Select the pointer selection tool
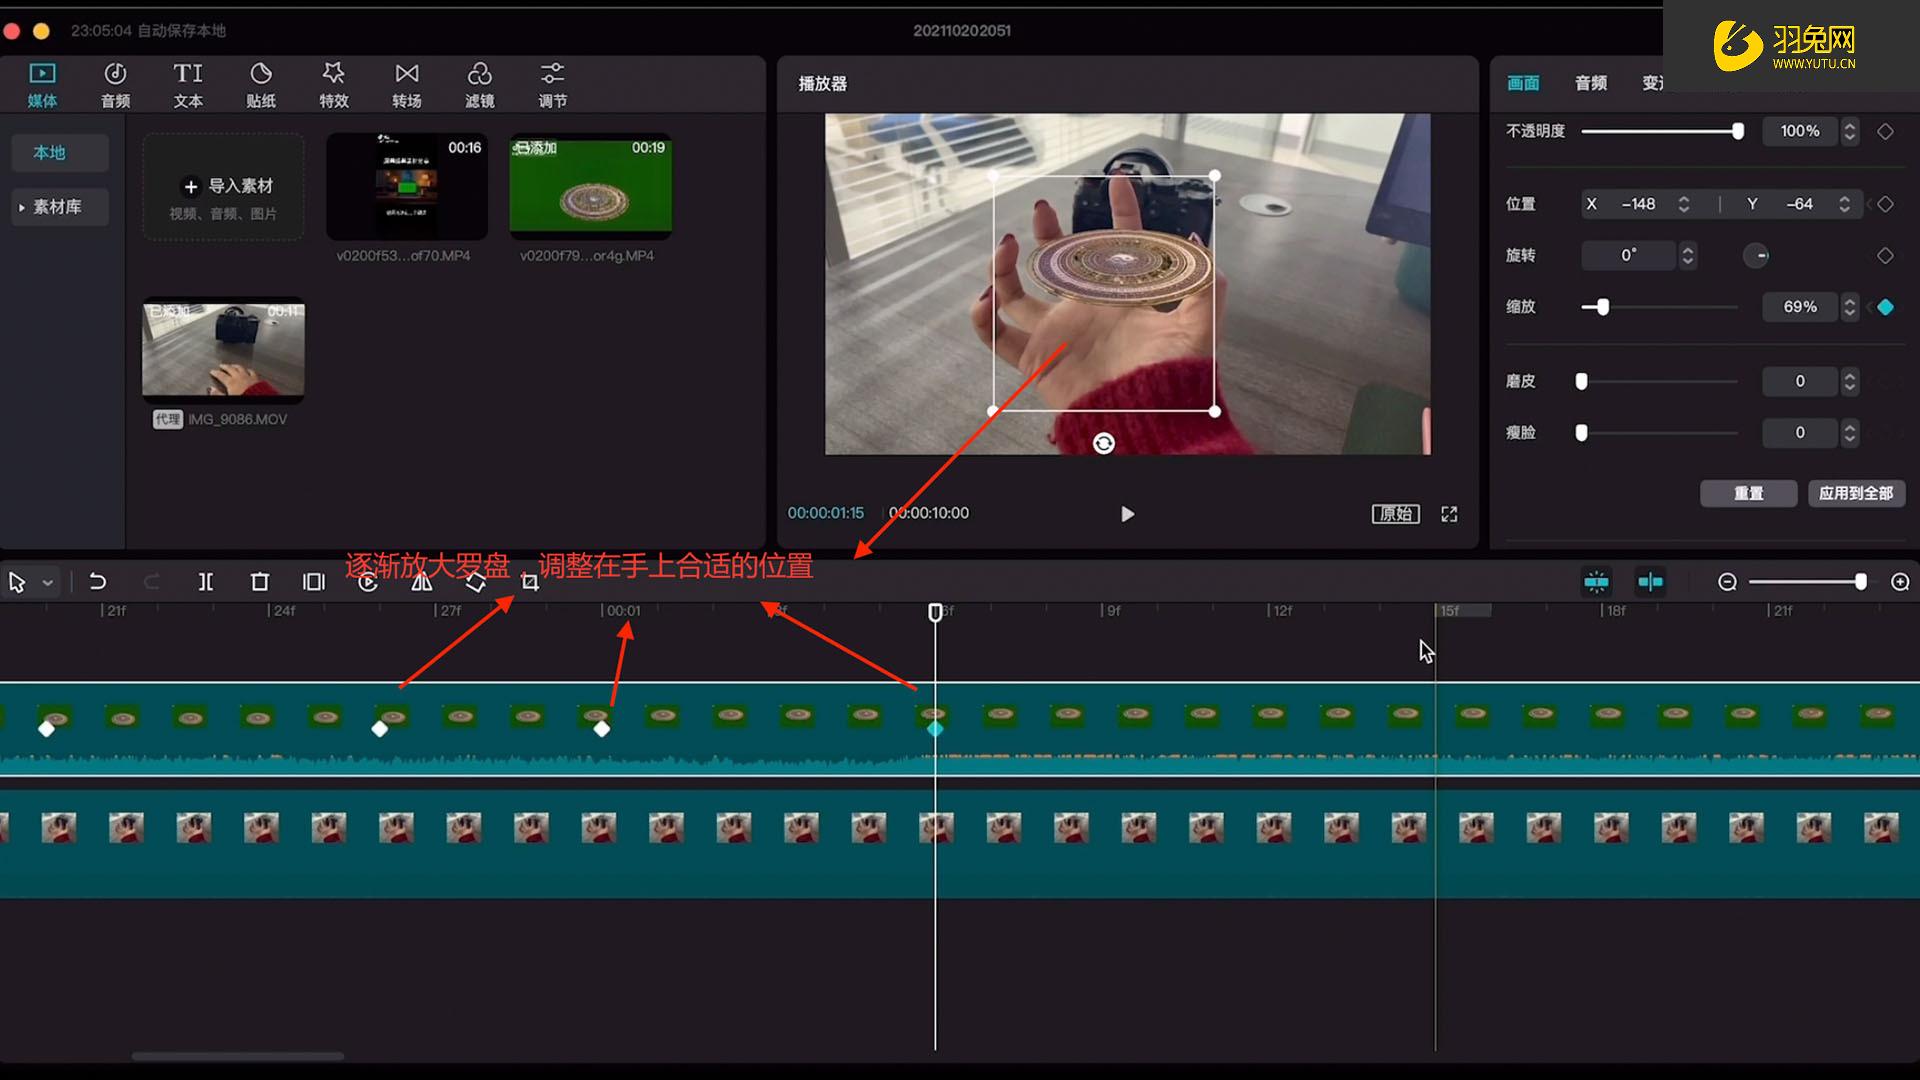1920x1080 pixels. [17, 582]
